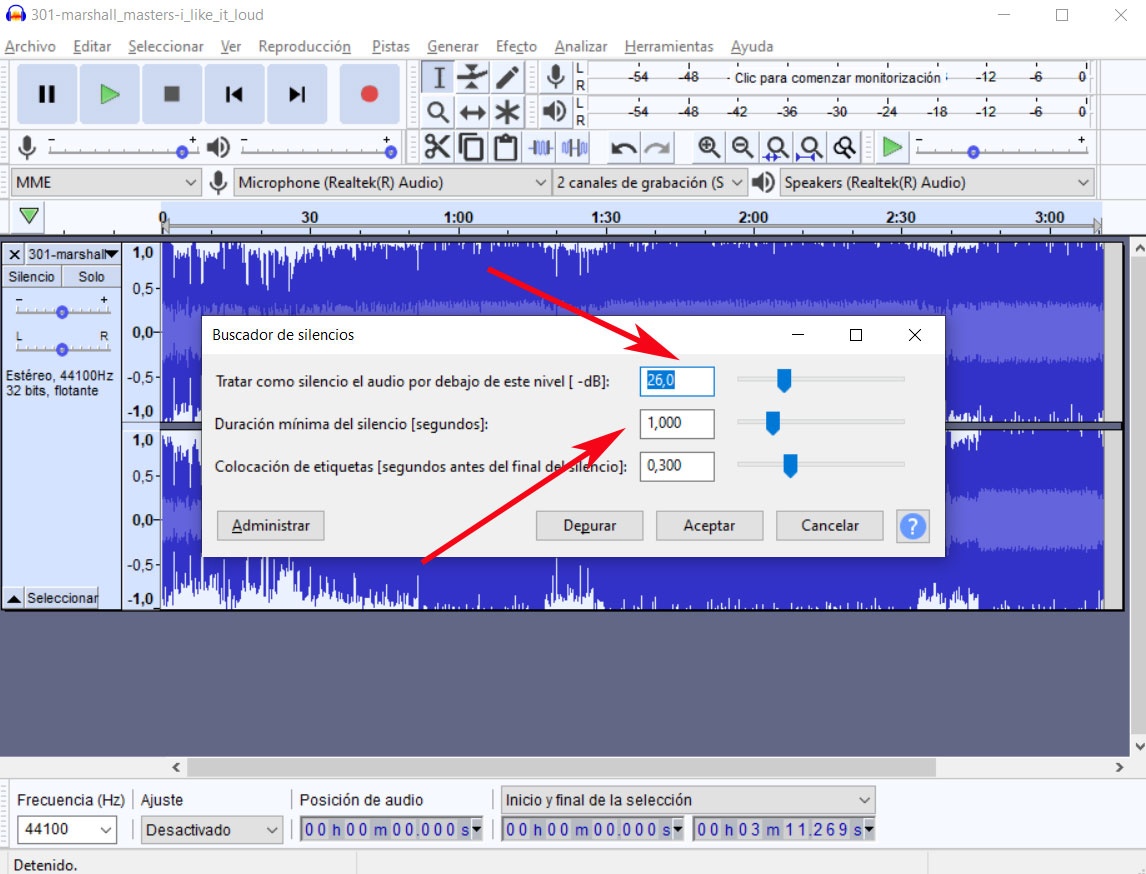The height and width of the screenshot is (874, 1146).
Task: Select the Time Shift tool
Action: pos(473,113)
